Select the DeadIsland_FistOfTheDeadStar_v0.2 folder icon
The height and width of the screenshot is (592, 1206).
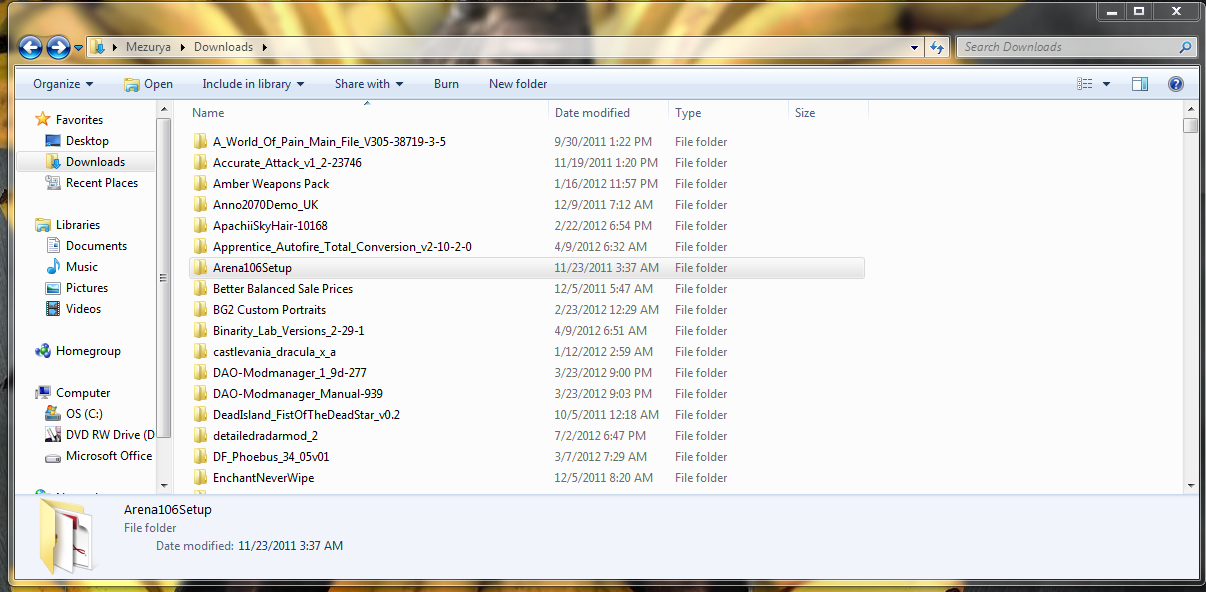click(201, 414)
